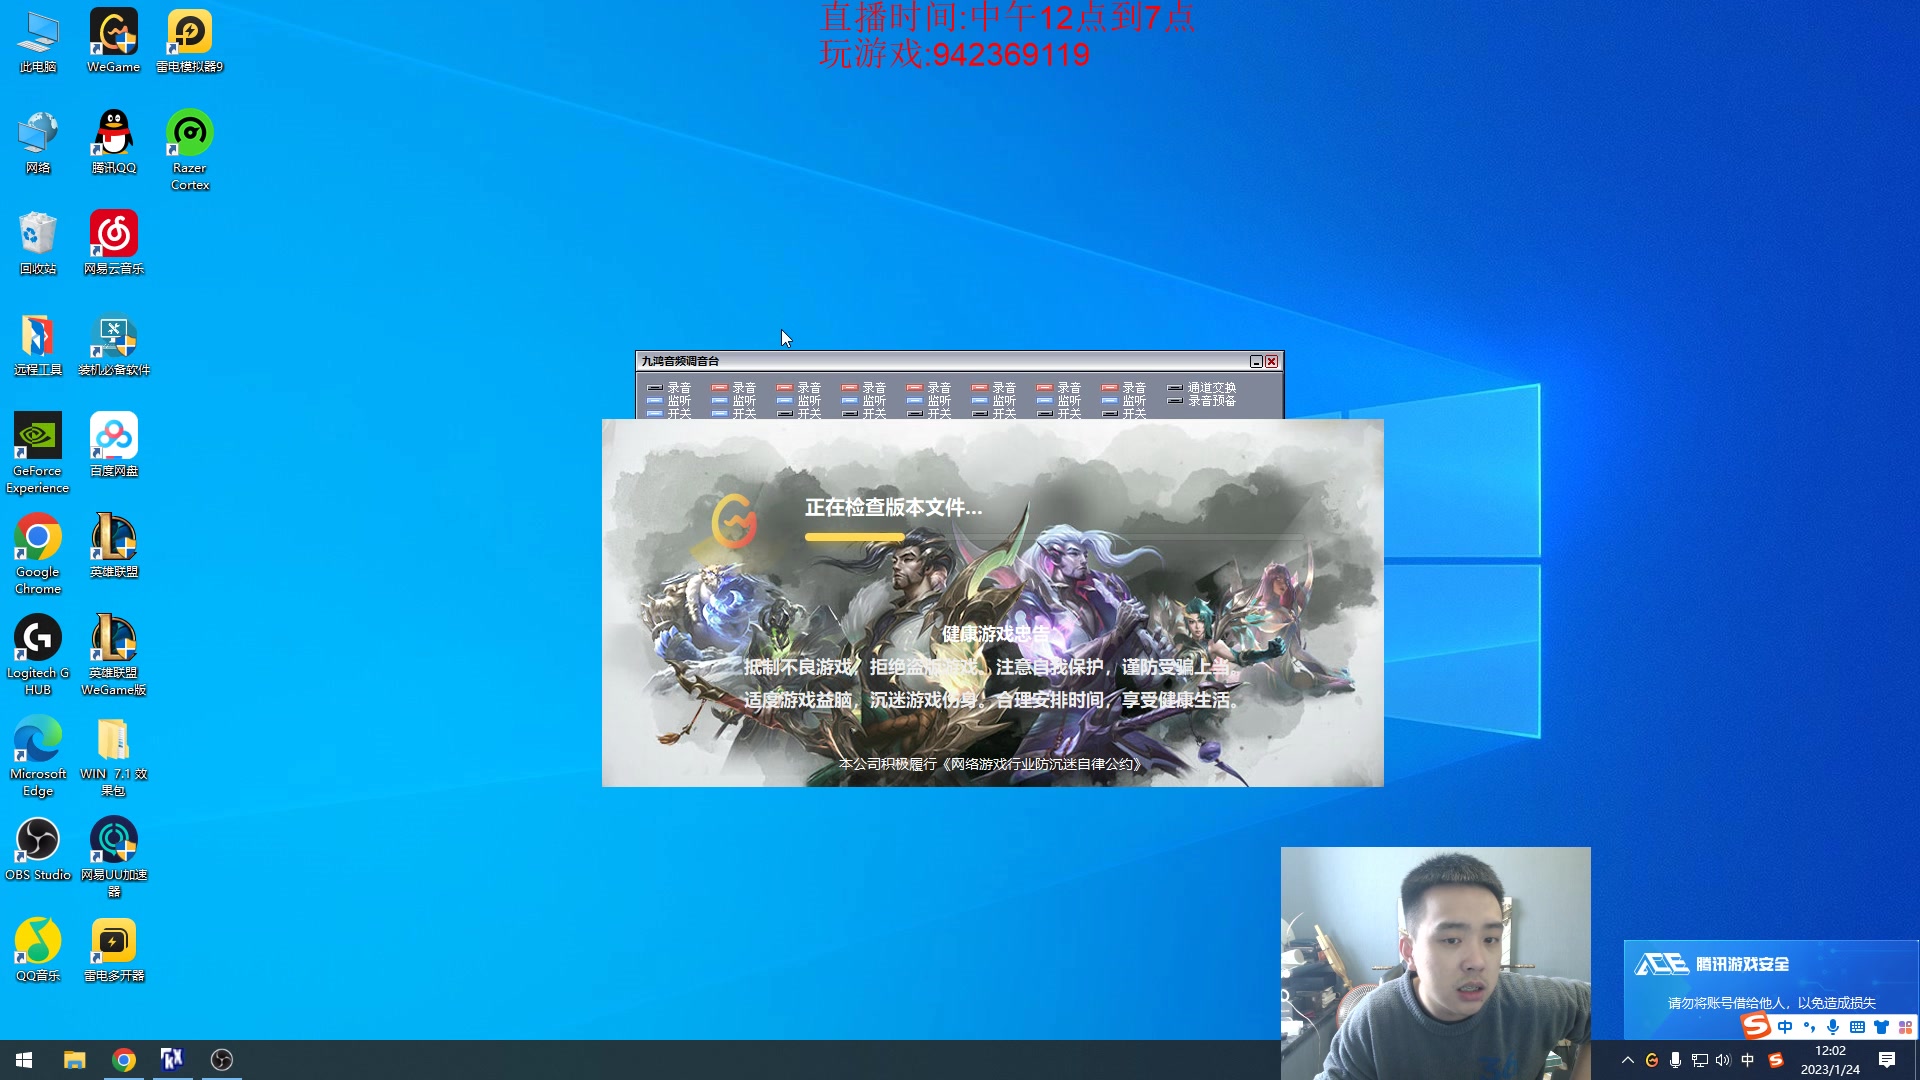Toggle 通道交换 switch in mixer
1920x1080 pixels.
(x=1175, y=387)
